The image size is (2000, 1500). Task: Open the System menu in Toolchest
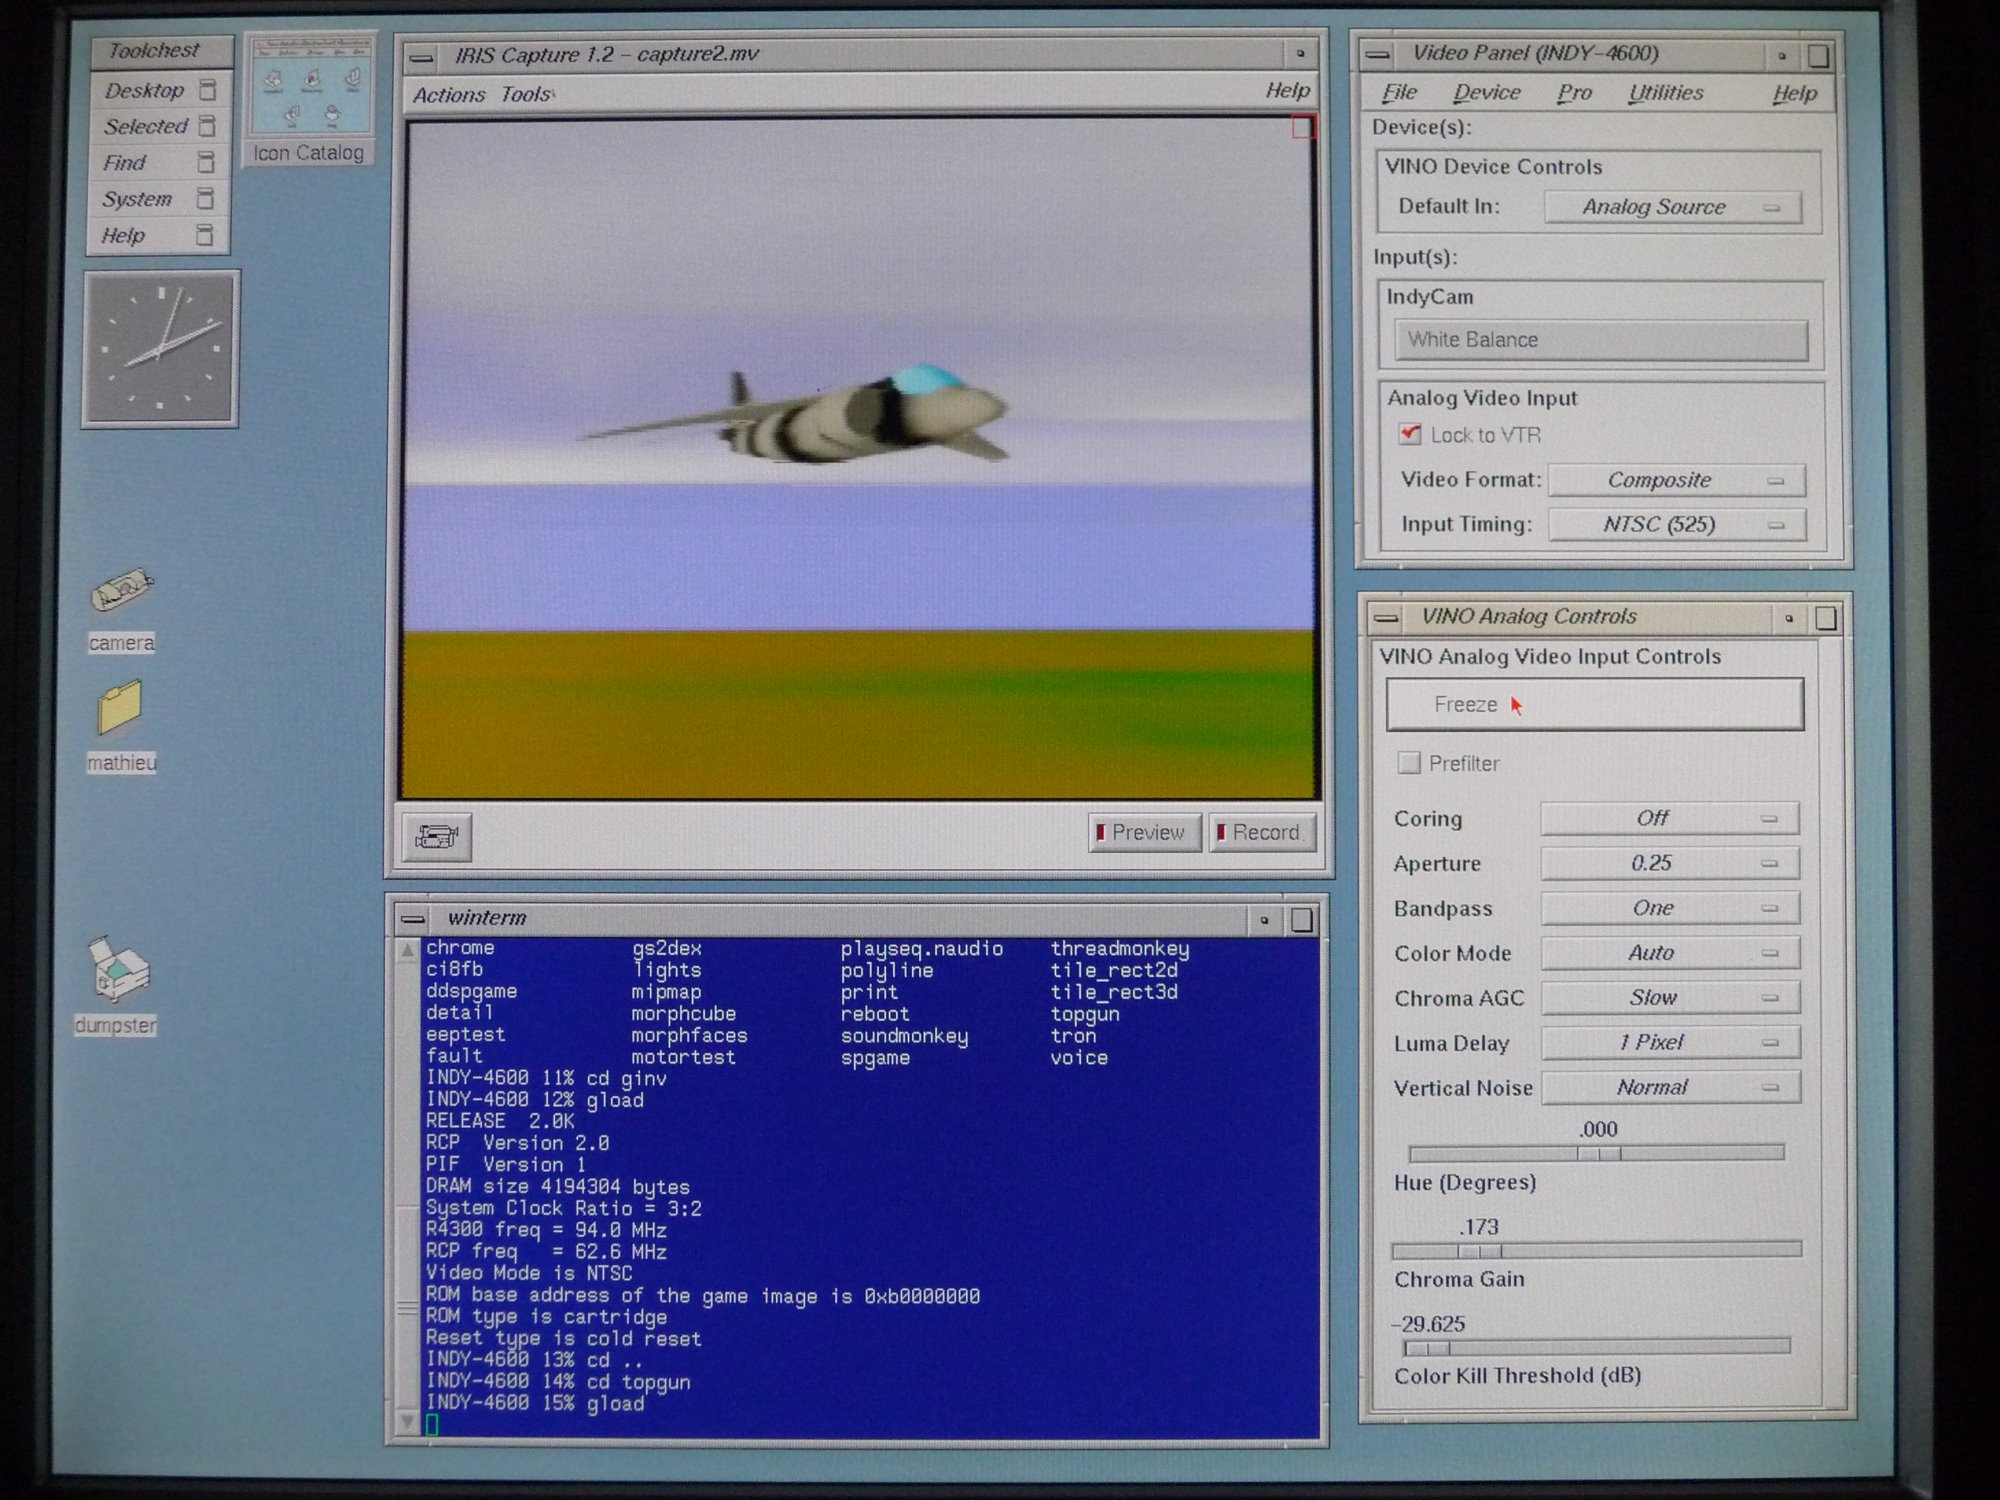[x=137, y=199]
